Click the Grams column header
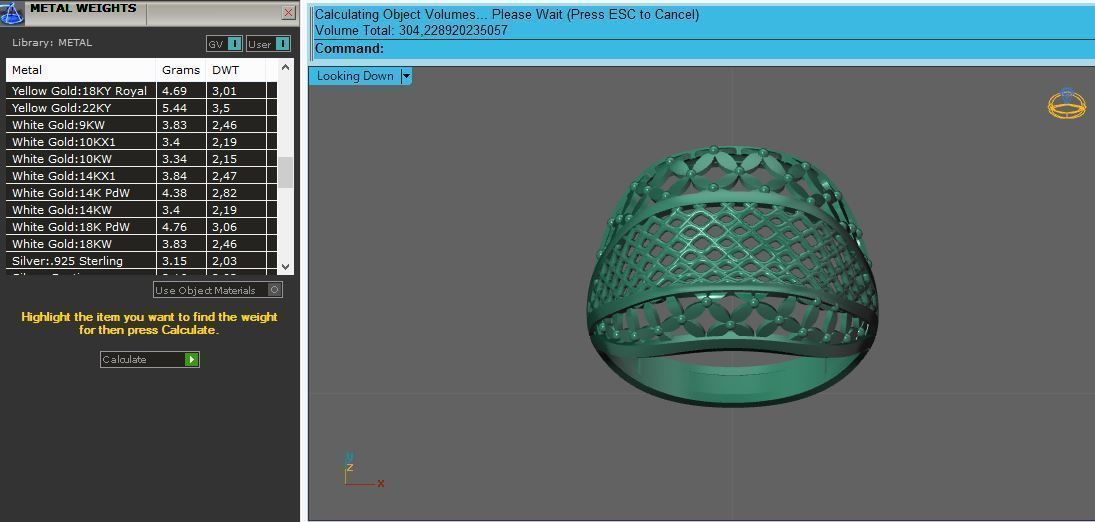 tap(181, 70)
